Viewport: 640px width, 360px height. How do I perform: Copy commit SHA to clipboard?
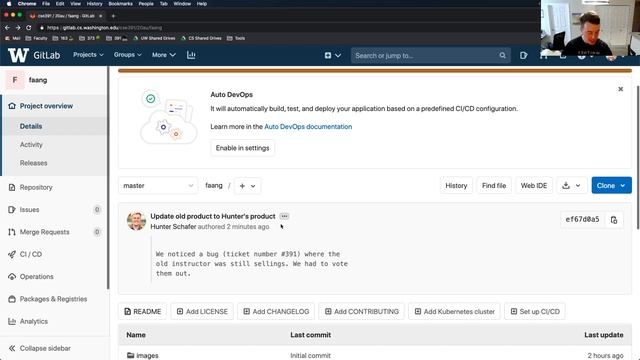pyautogui.click(x=614, y=220)
